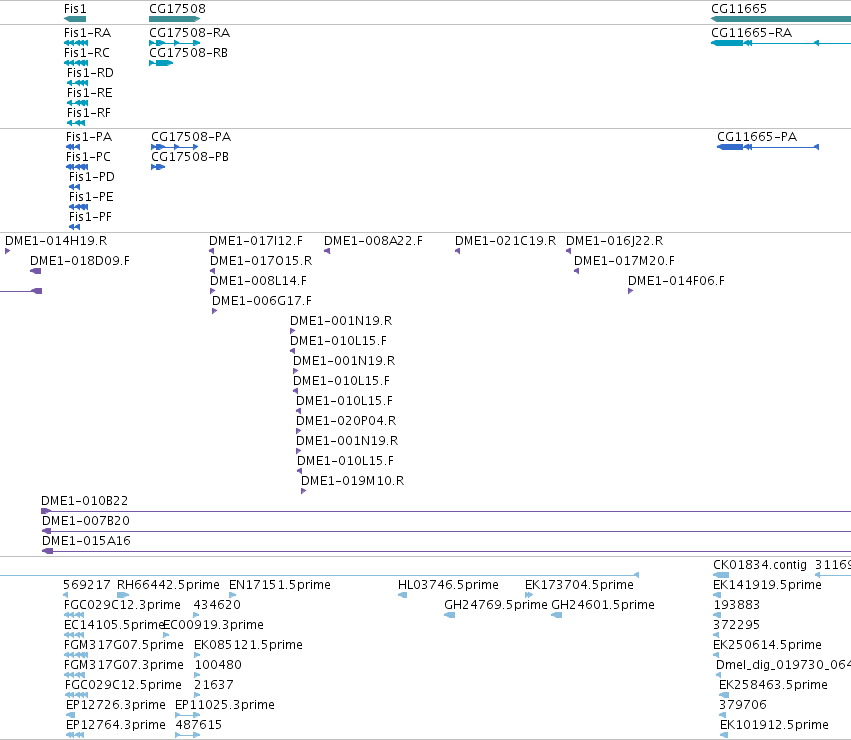Open the Fis1-PD protein feature
Screen dimensions: 851x740
tap(92, 177)
